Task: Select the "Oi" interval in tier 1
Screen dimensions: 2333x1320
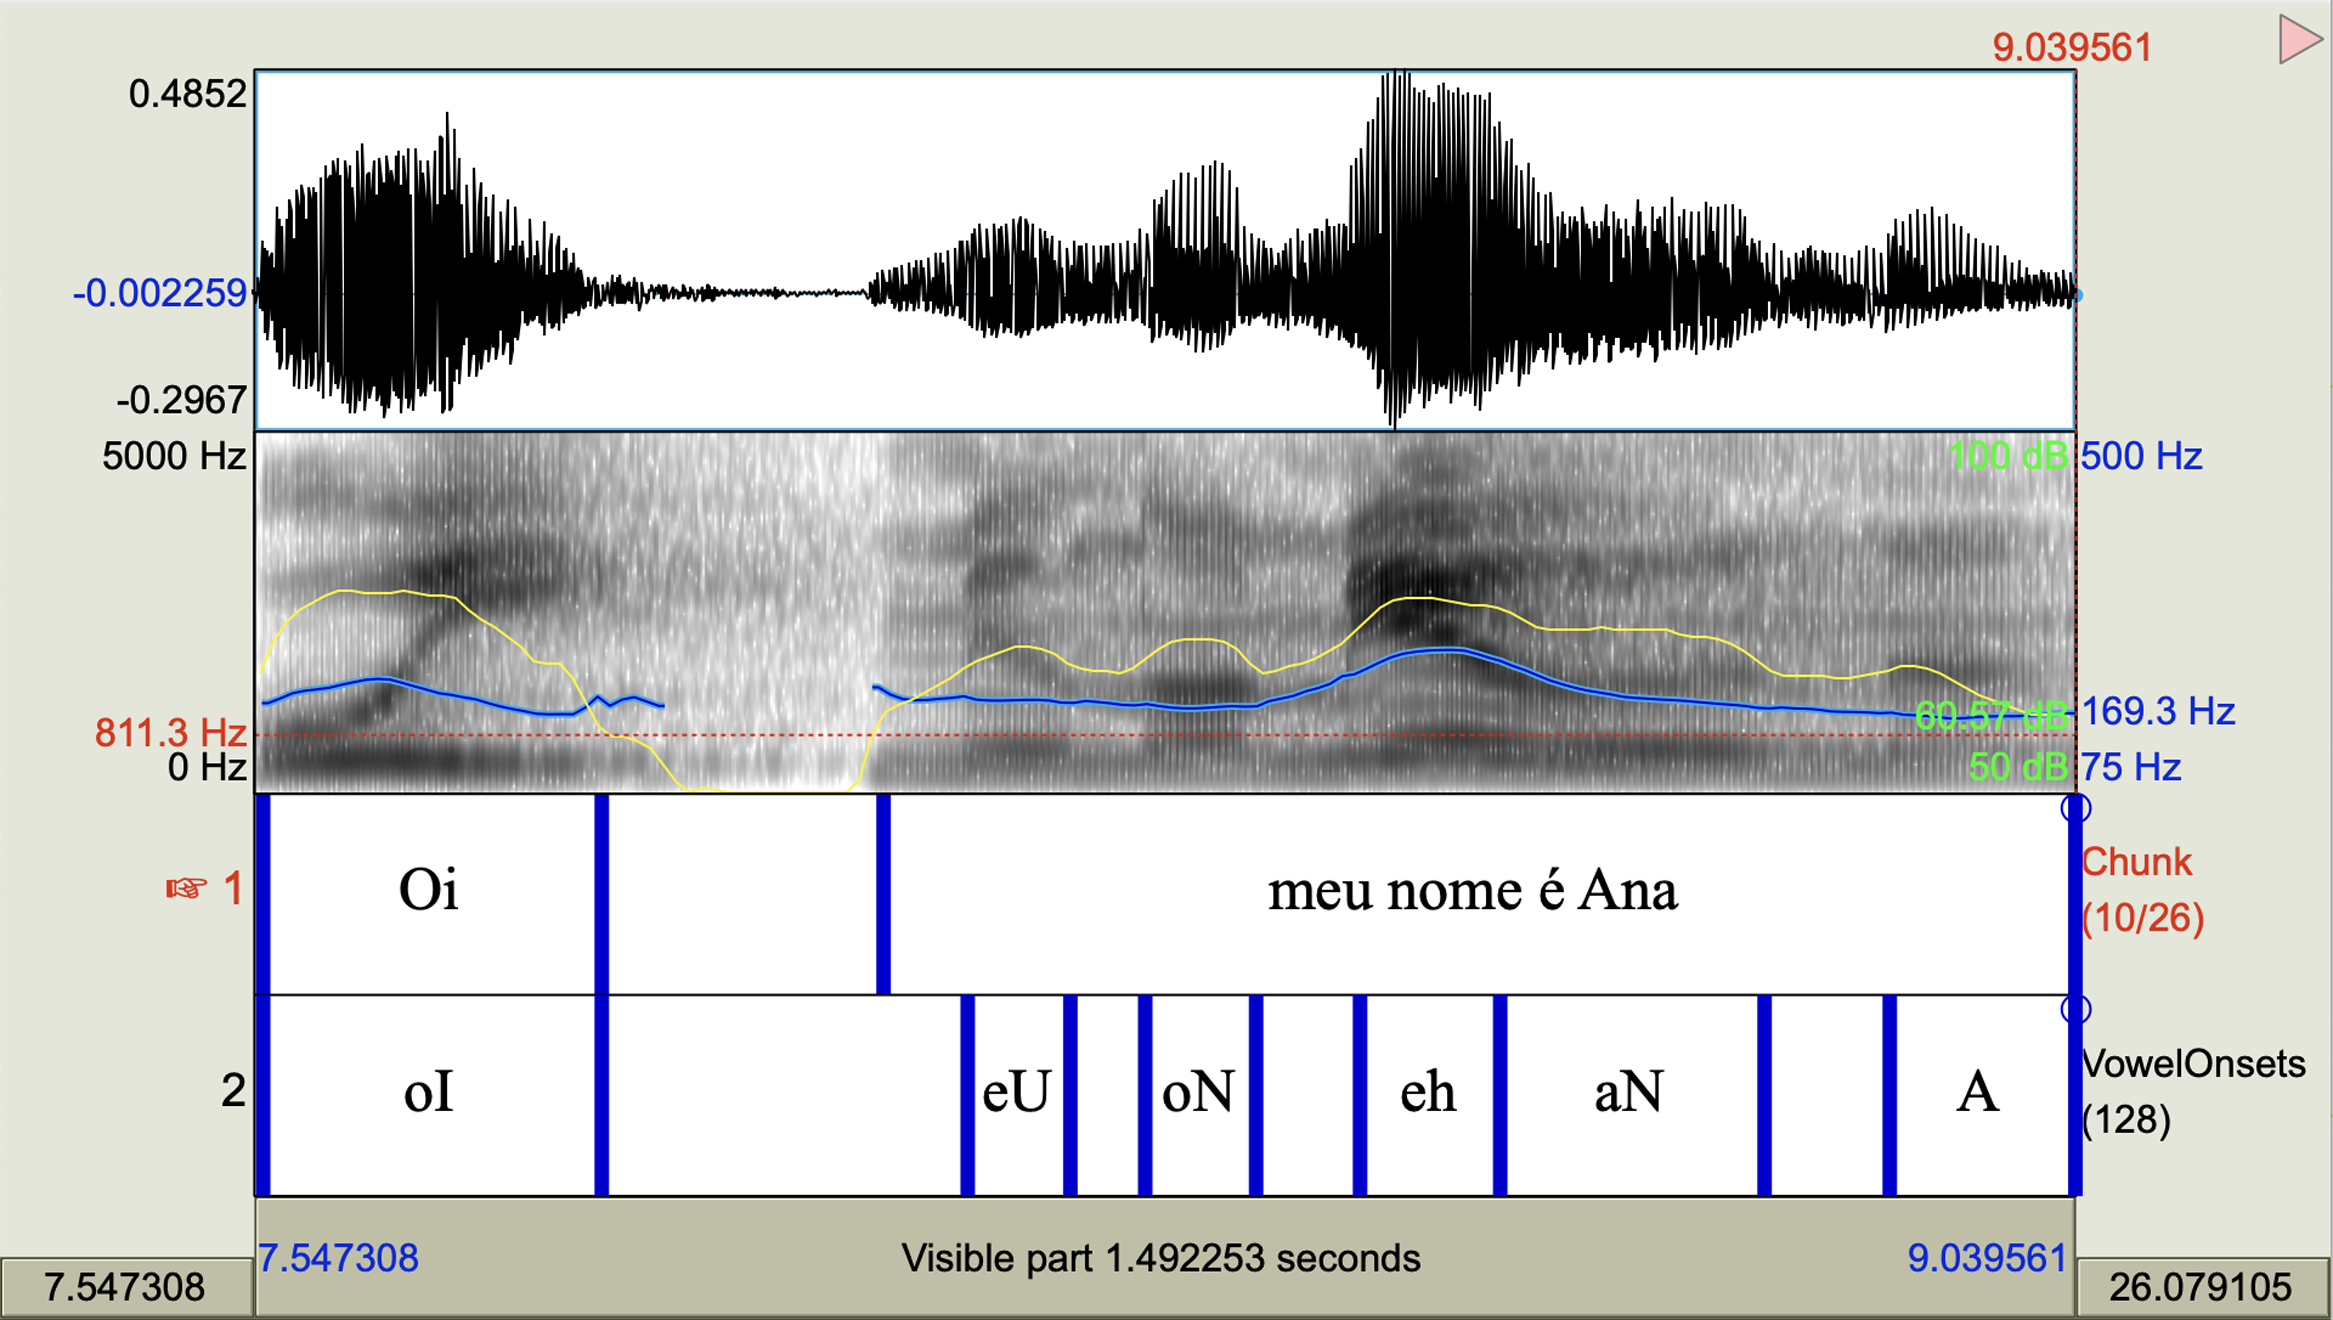Action: [429, 890]
